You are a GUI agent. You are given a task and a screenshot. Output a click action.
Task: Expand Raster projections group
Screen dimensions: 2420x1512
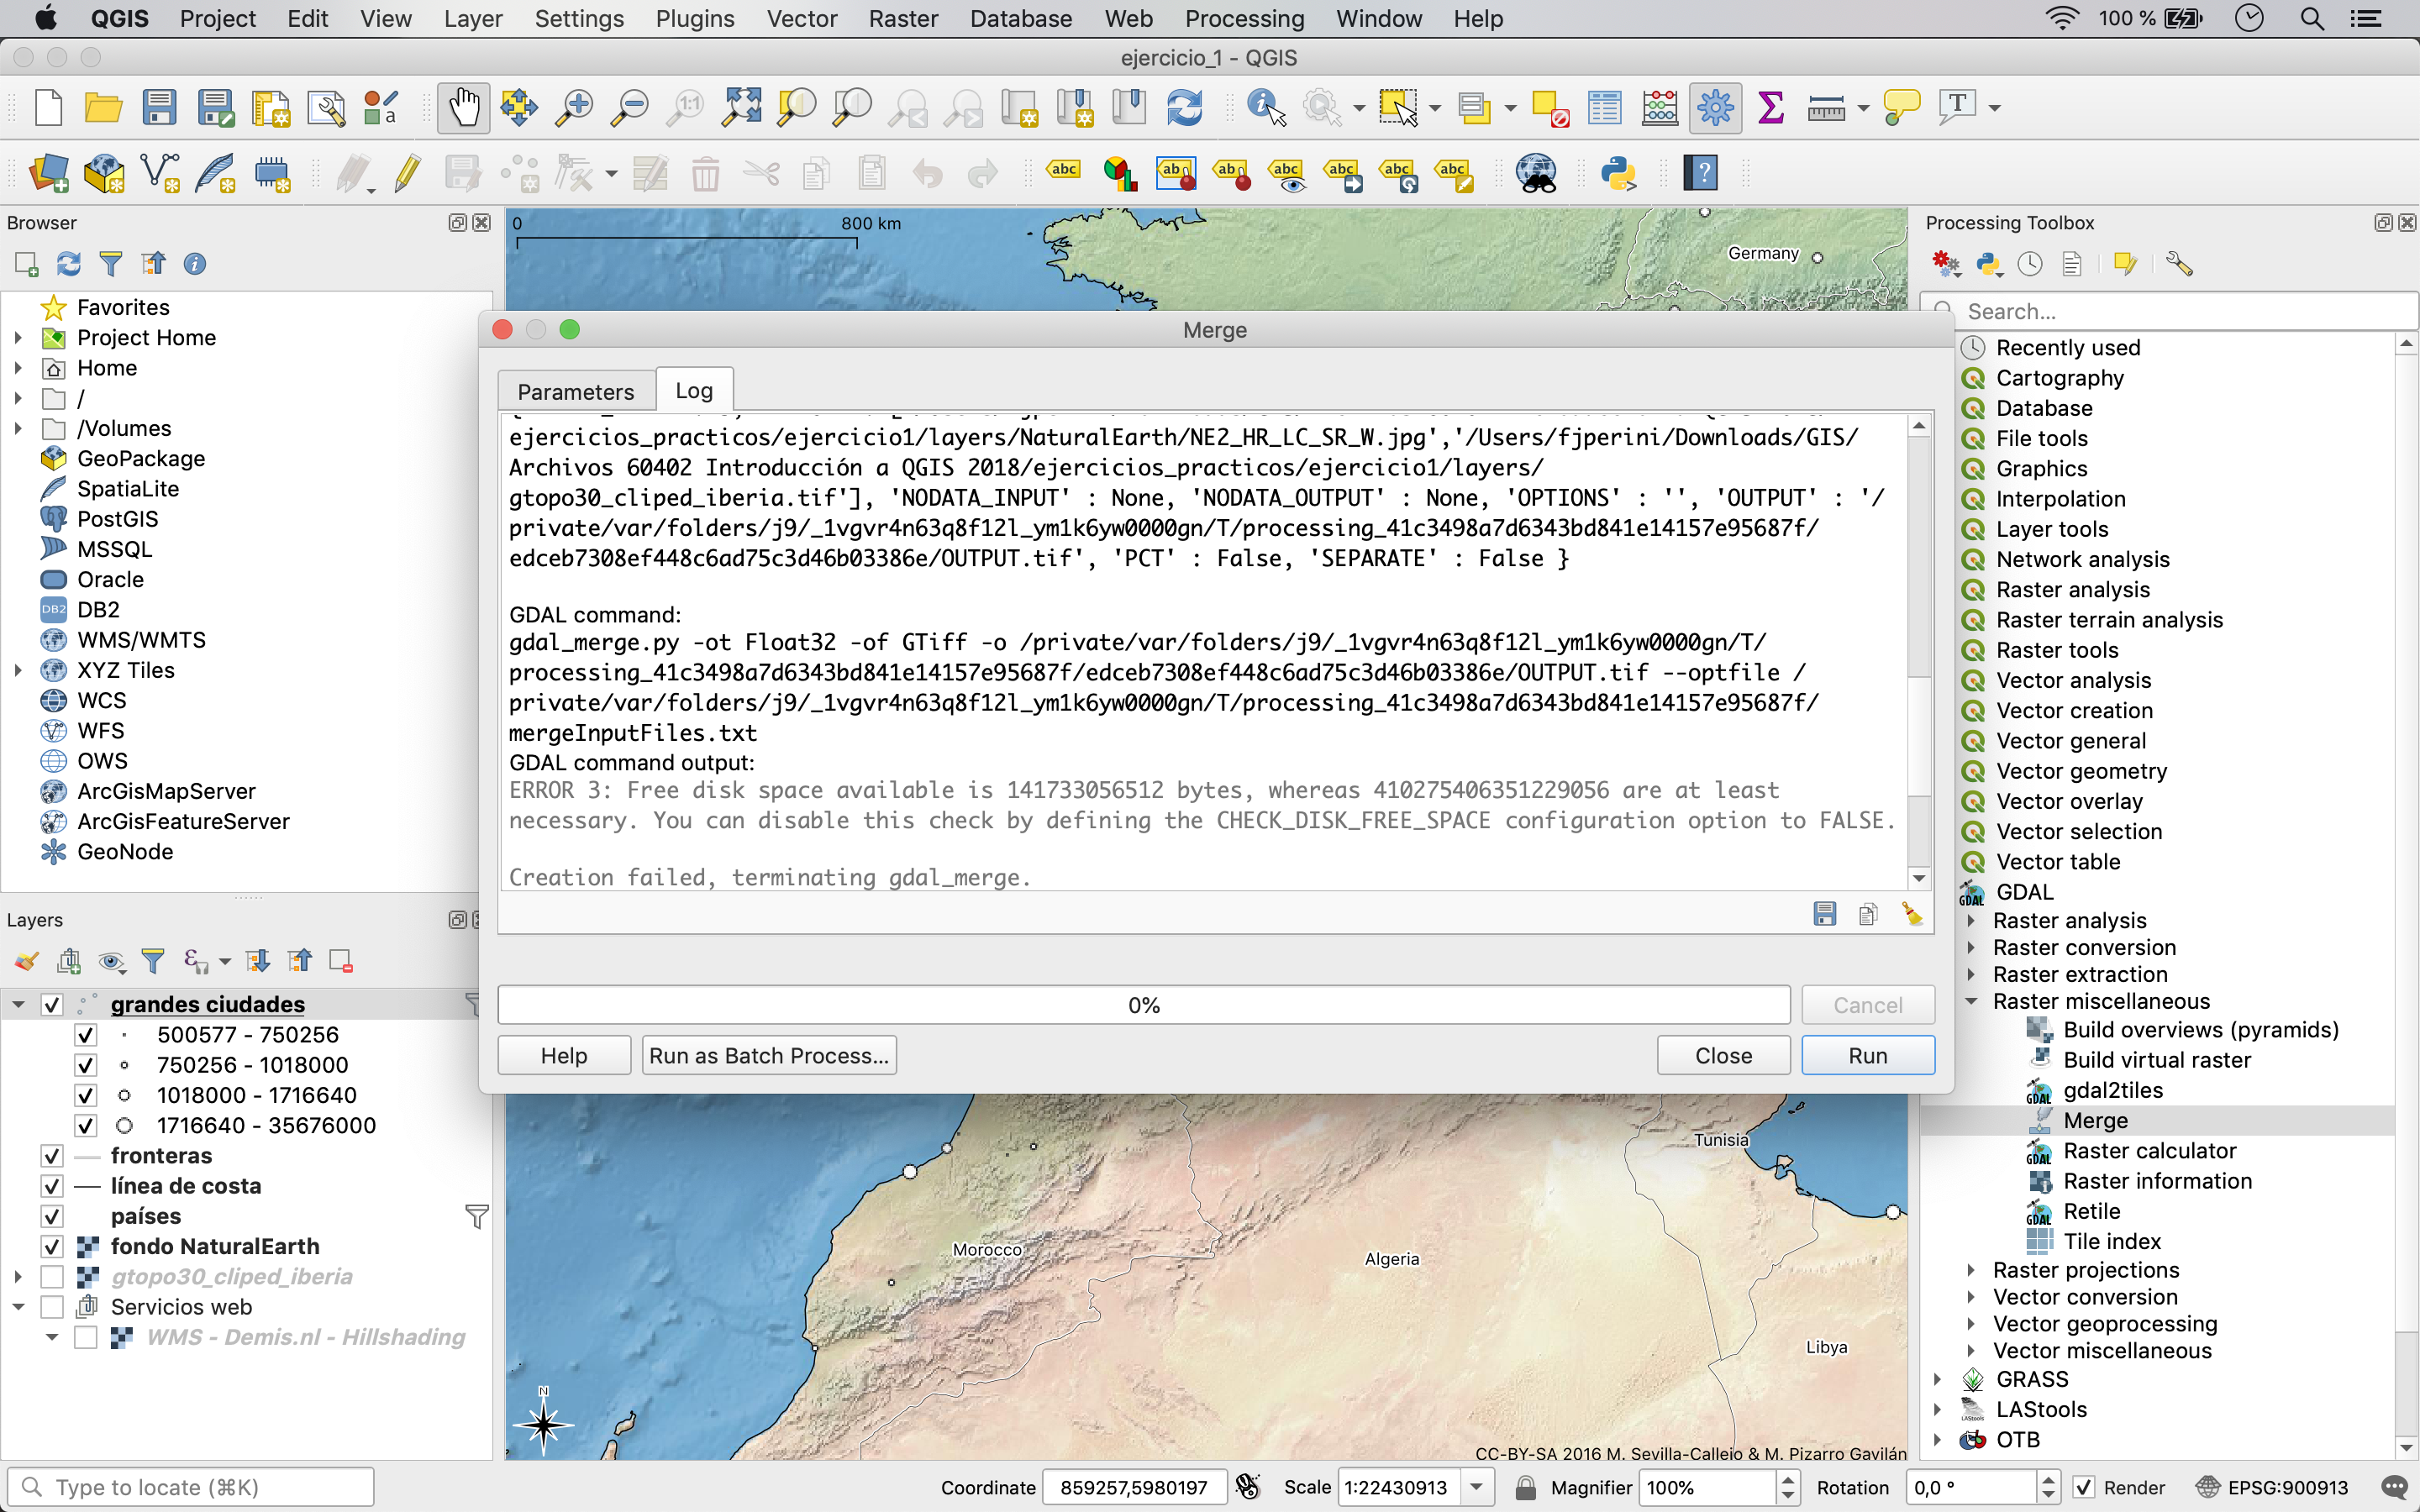coord(1971,1270)
